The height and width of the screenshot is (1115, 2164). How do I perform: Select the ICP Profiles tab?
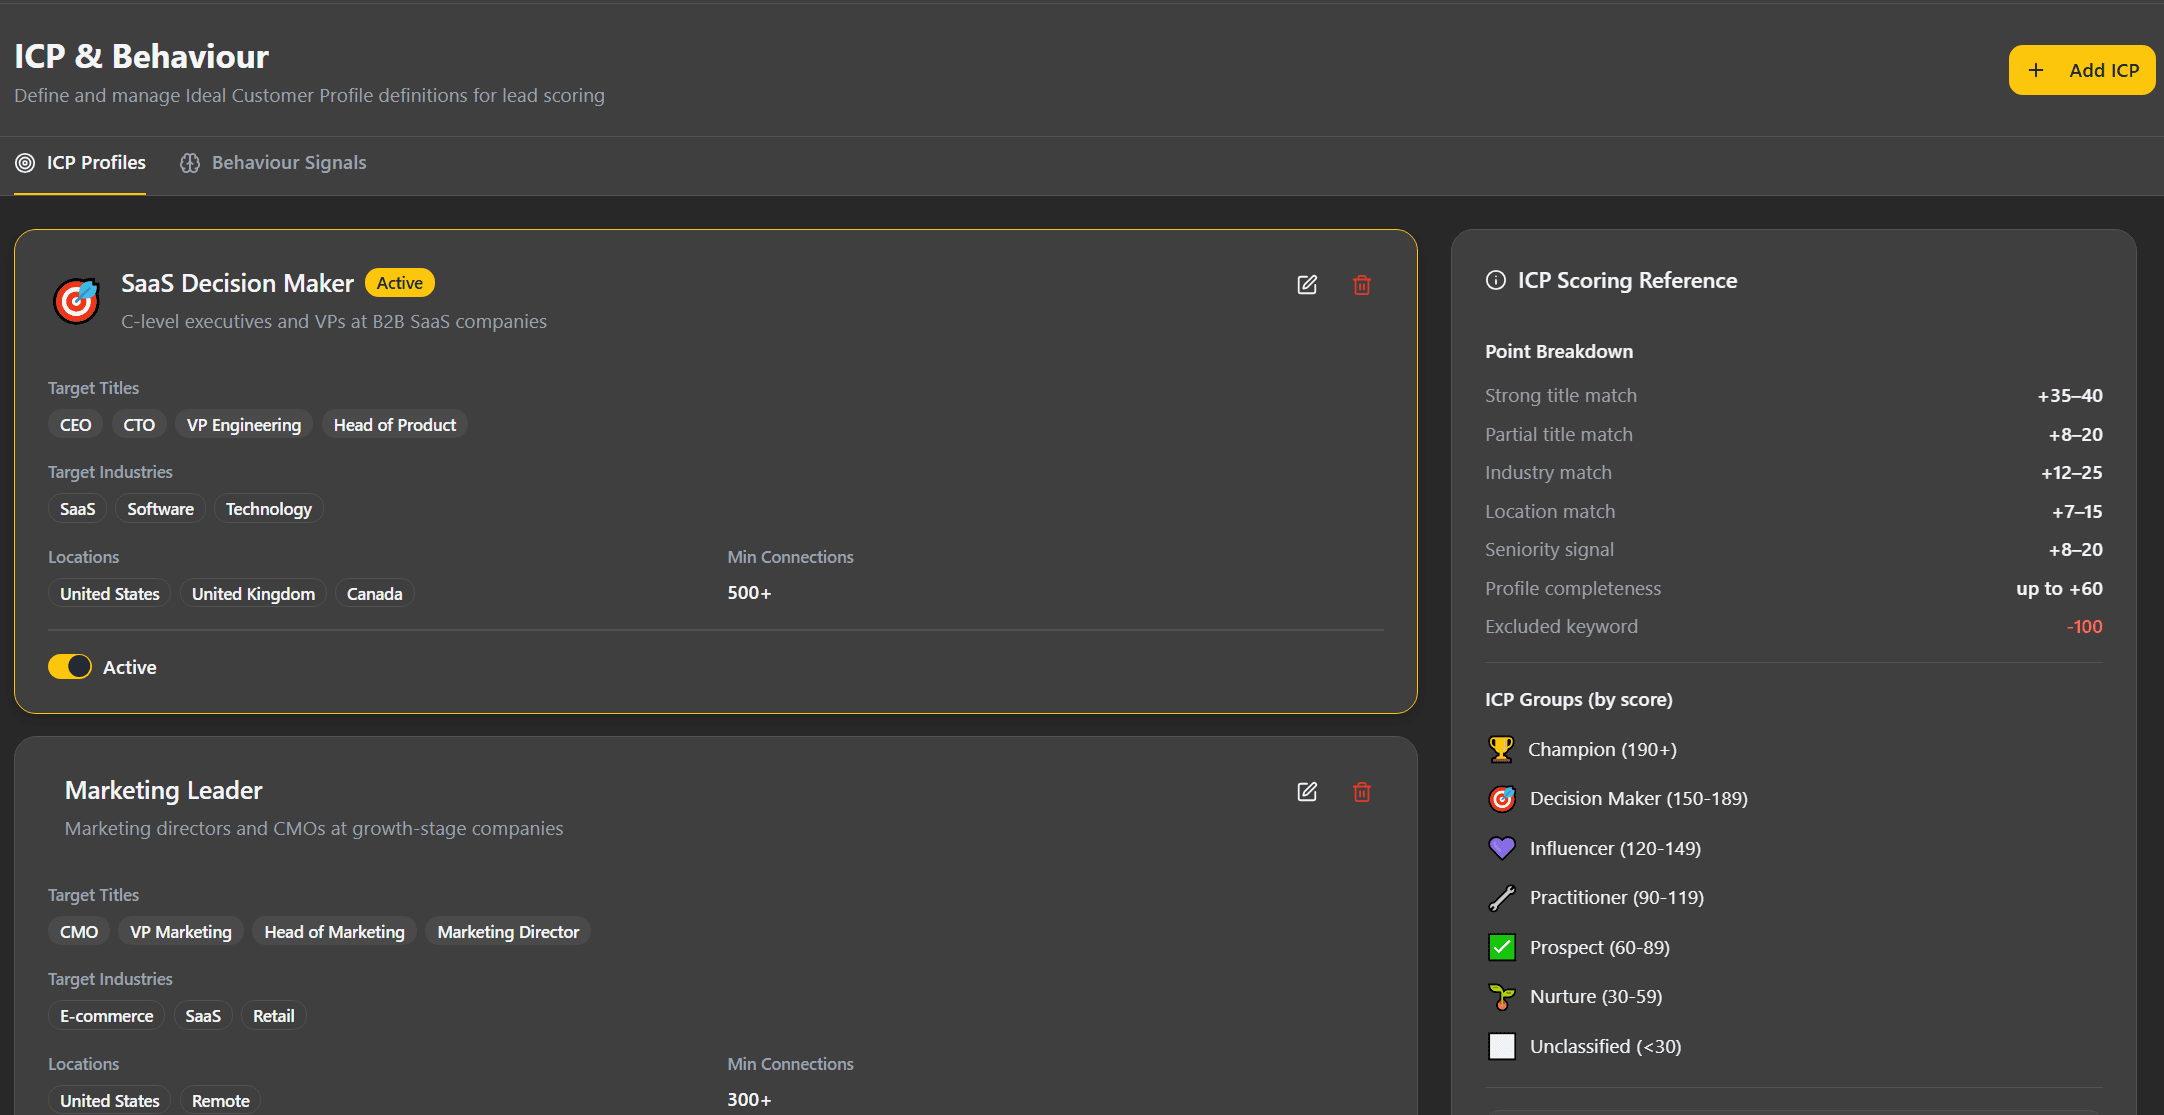[80, 163]
